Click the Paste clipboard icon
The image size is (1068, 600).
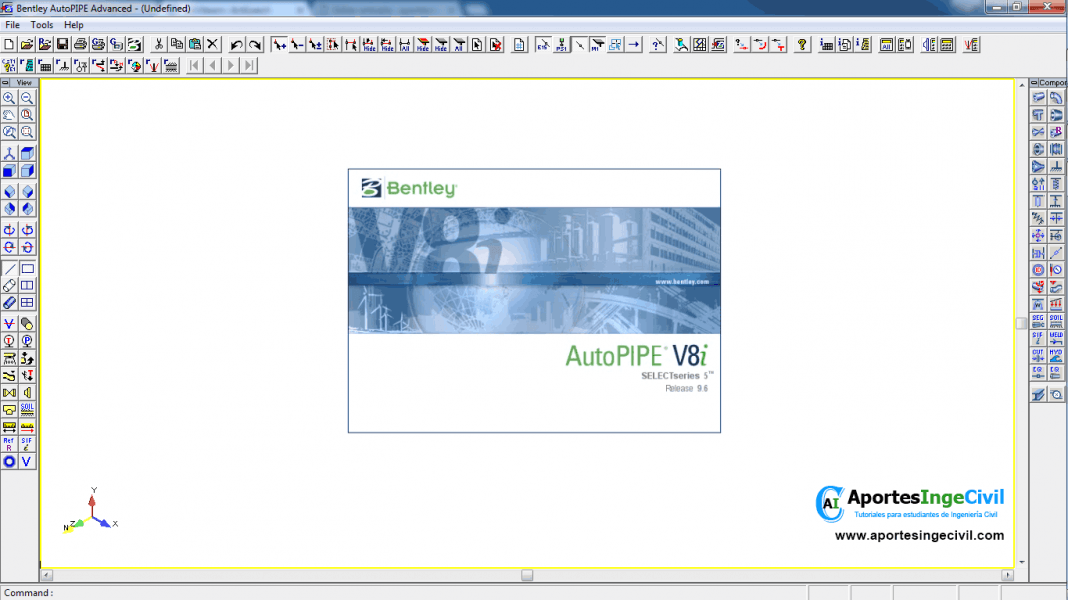pyautogui.click(x=194, y=45)
